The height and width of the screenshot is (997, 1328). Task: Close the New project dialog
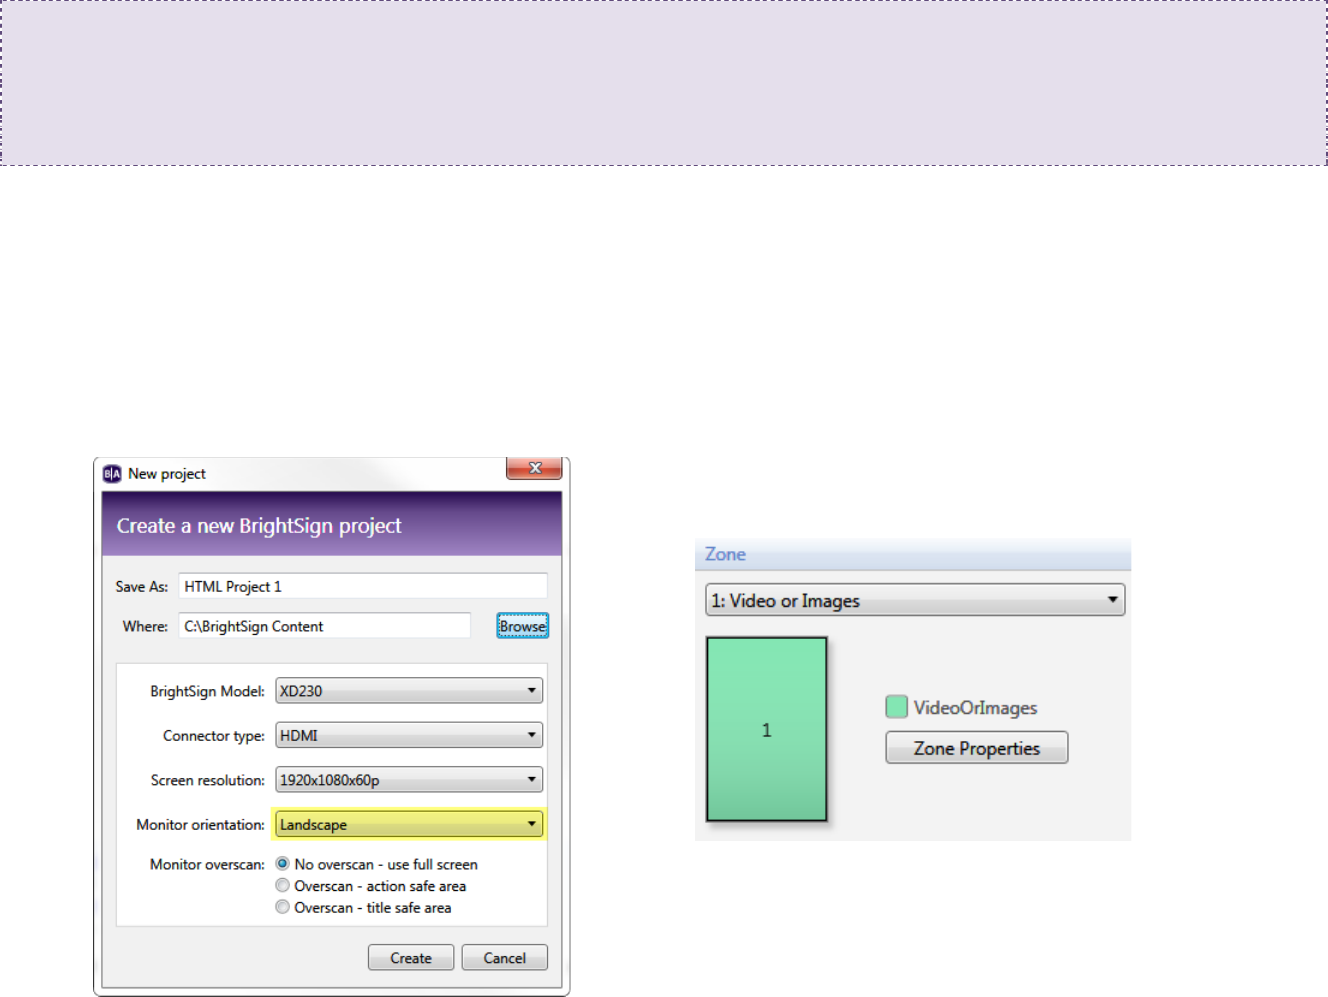(x=534, y=468)
